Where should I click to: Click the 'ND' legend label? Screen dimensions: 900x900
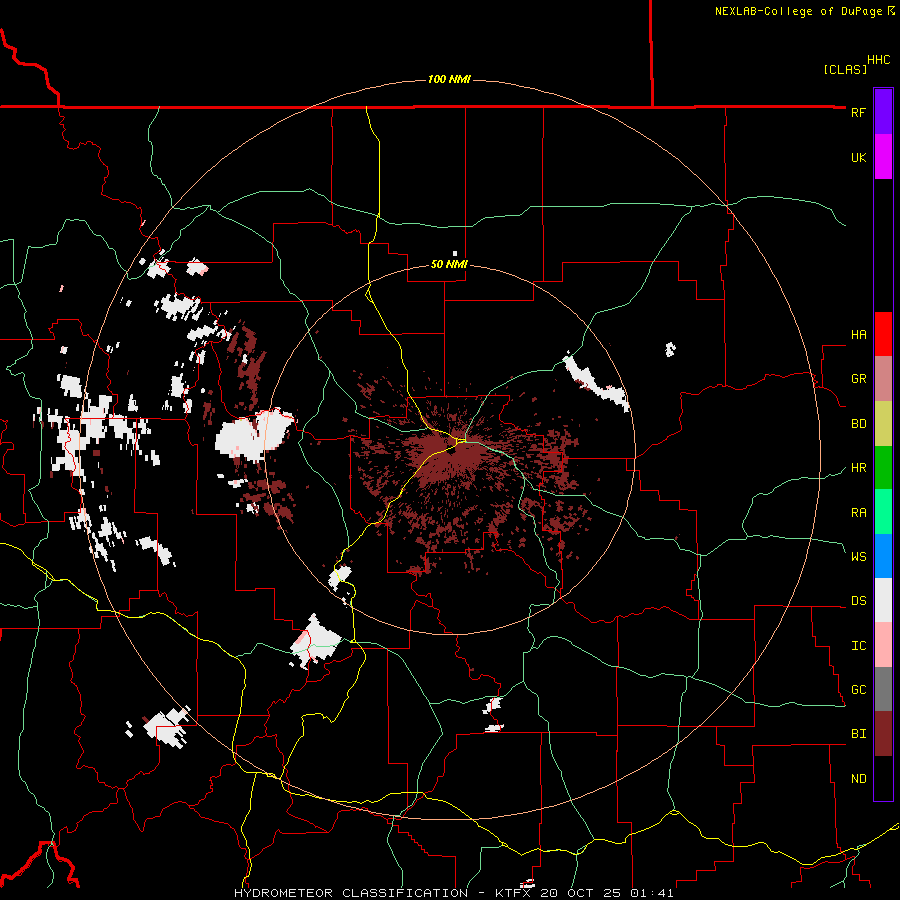(x=858, y=779)
